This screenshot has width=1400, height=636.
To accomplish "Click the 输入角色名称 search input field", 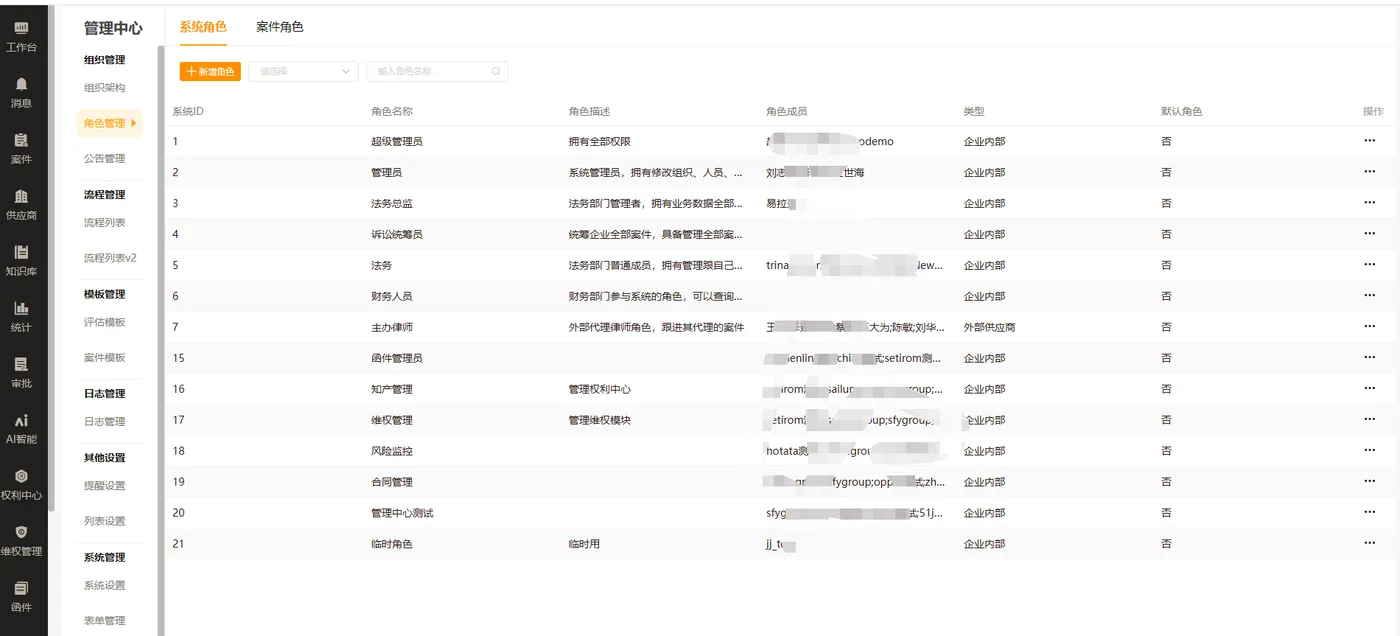I will click(x=437, y=71).
